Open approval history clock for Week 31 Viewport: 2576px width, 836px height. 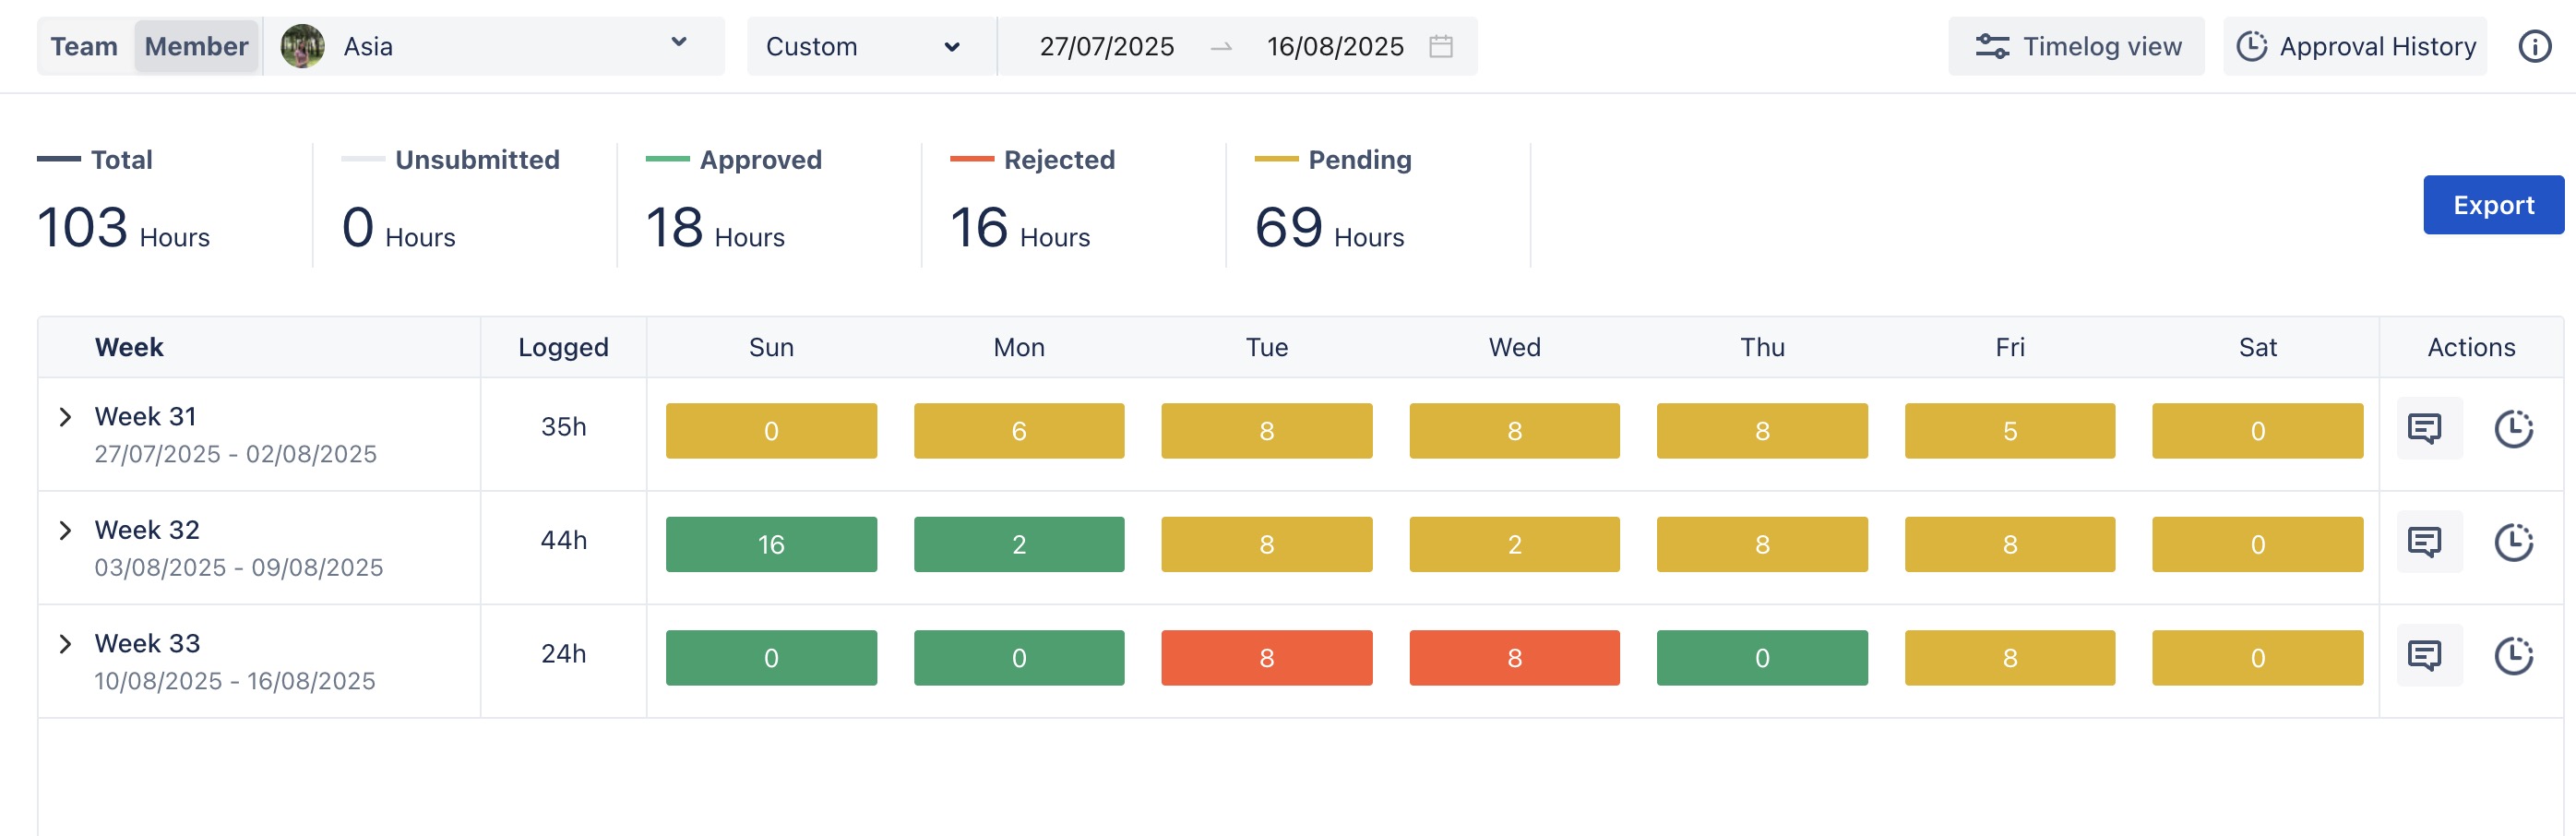(x=2512, y=429)
